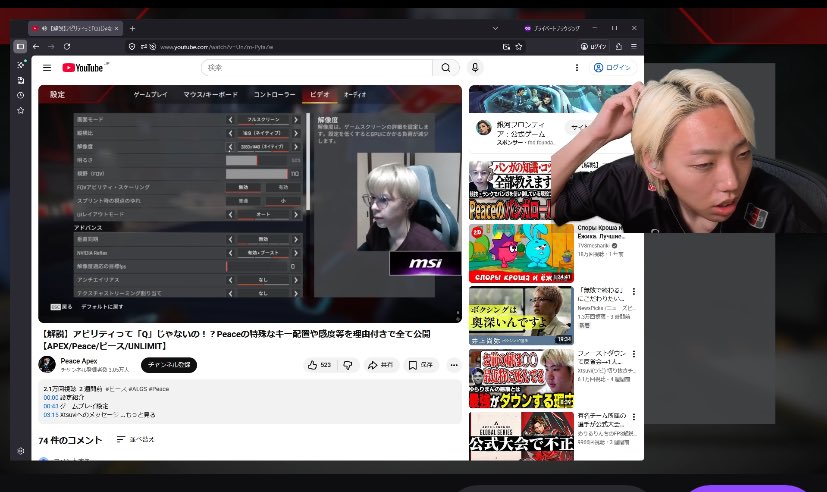The height and width of the screenshot is (492, 827).
Task: Open Peace Apex channel avatar
Action: [47, 364]
